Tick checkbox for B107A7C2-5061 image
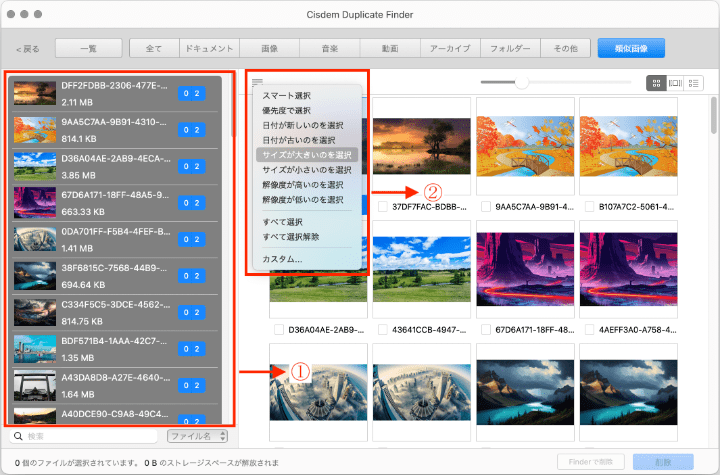The image size is (720, 475). pos(590,207)
